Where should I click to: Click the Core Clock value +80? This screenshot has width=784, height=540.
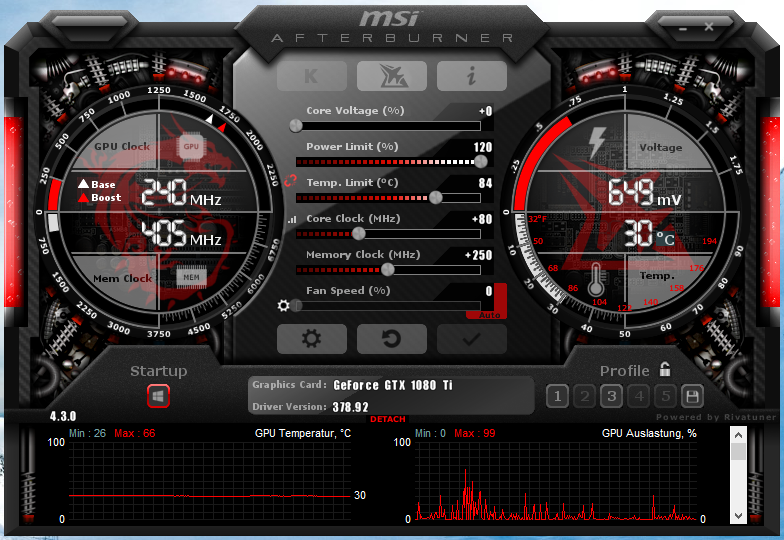click(482, 219)
